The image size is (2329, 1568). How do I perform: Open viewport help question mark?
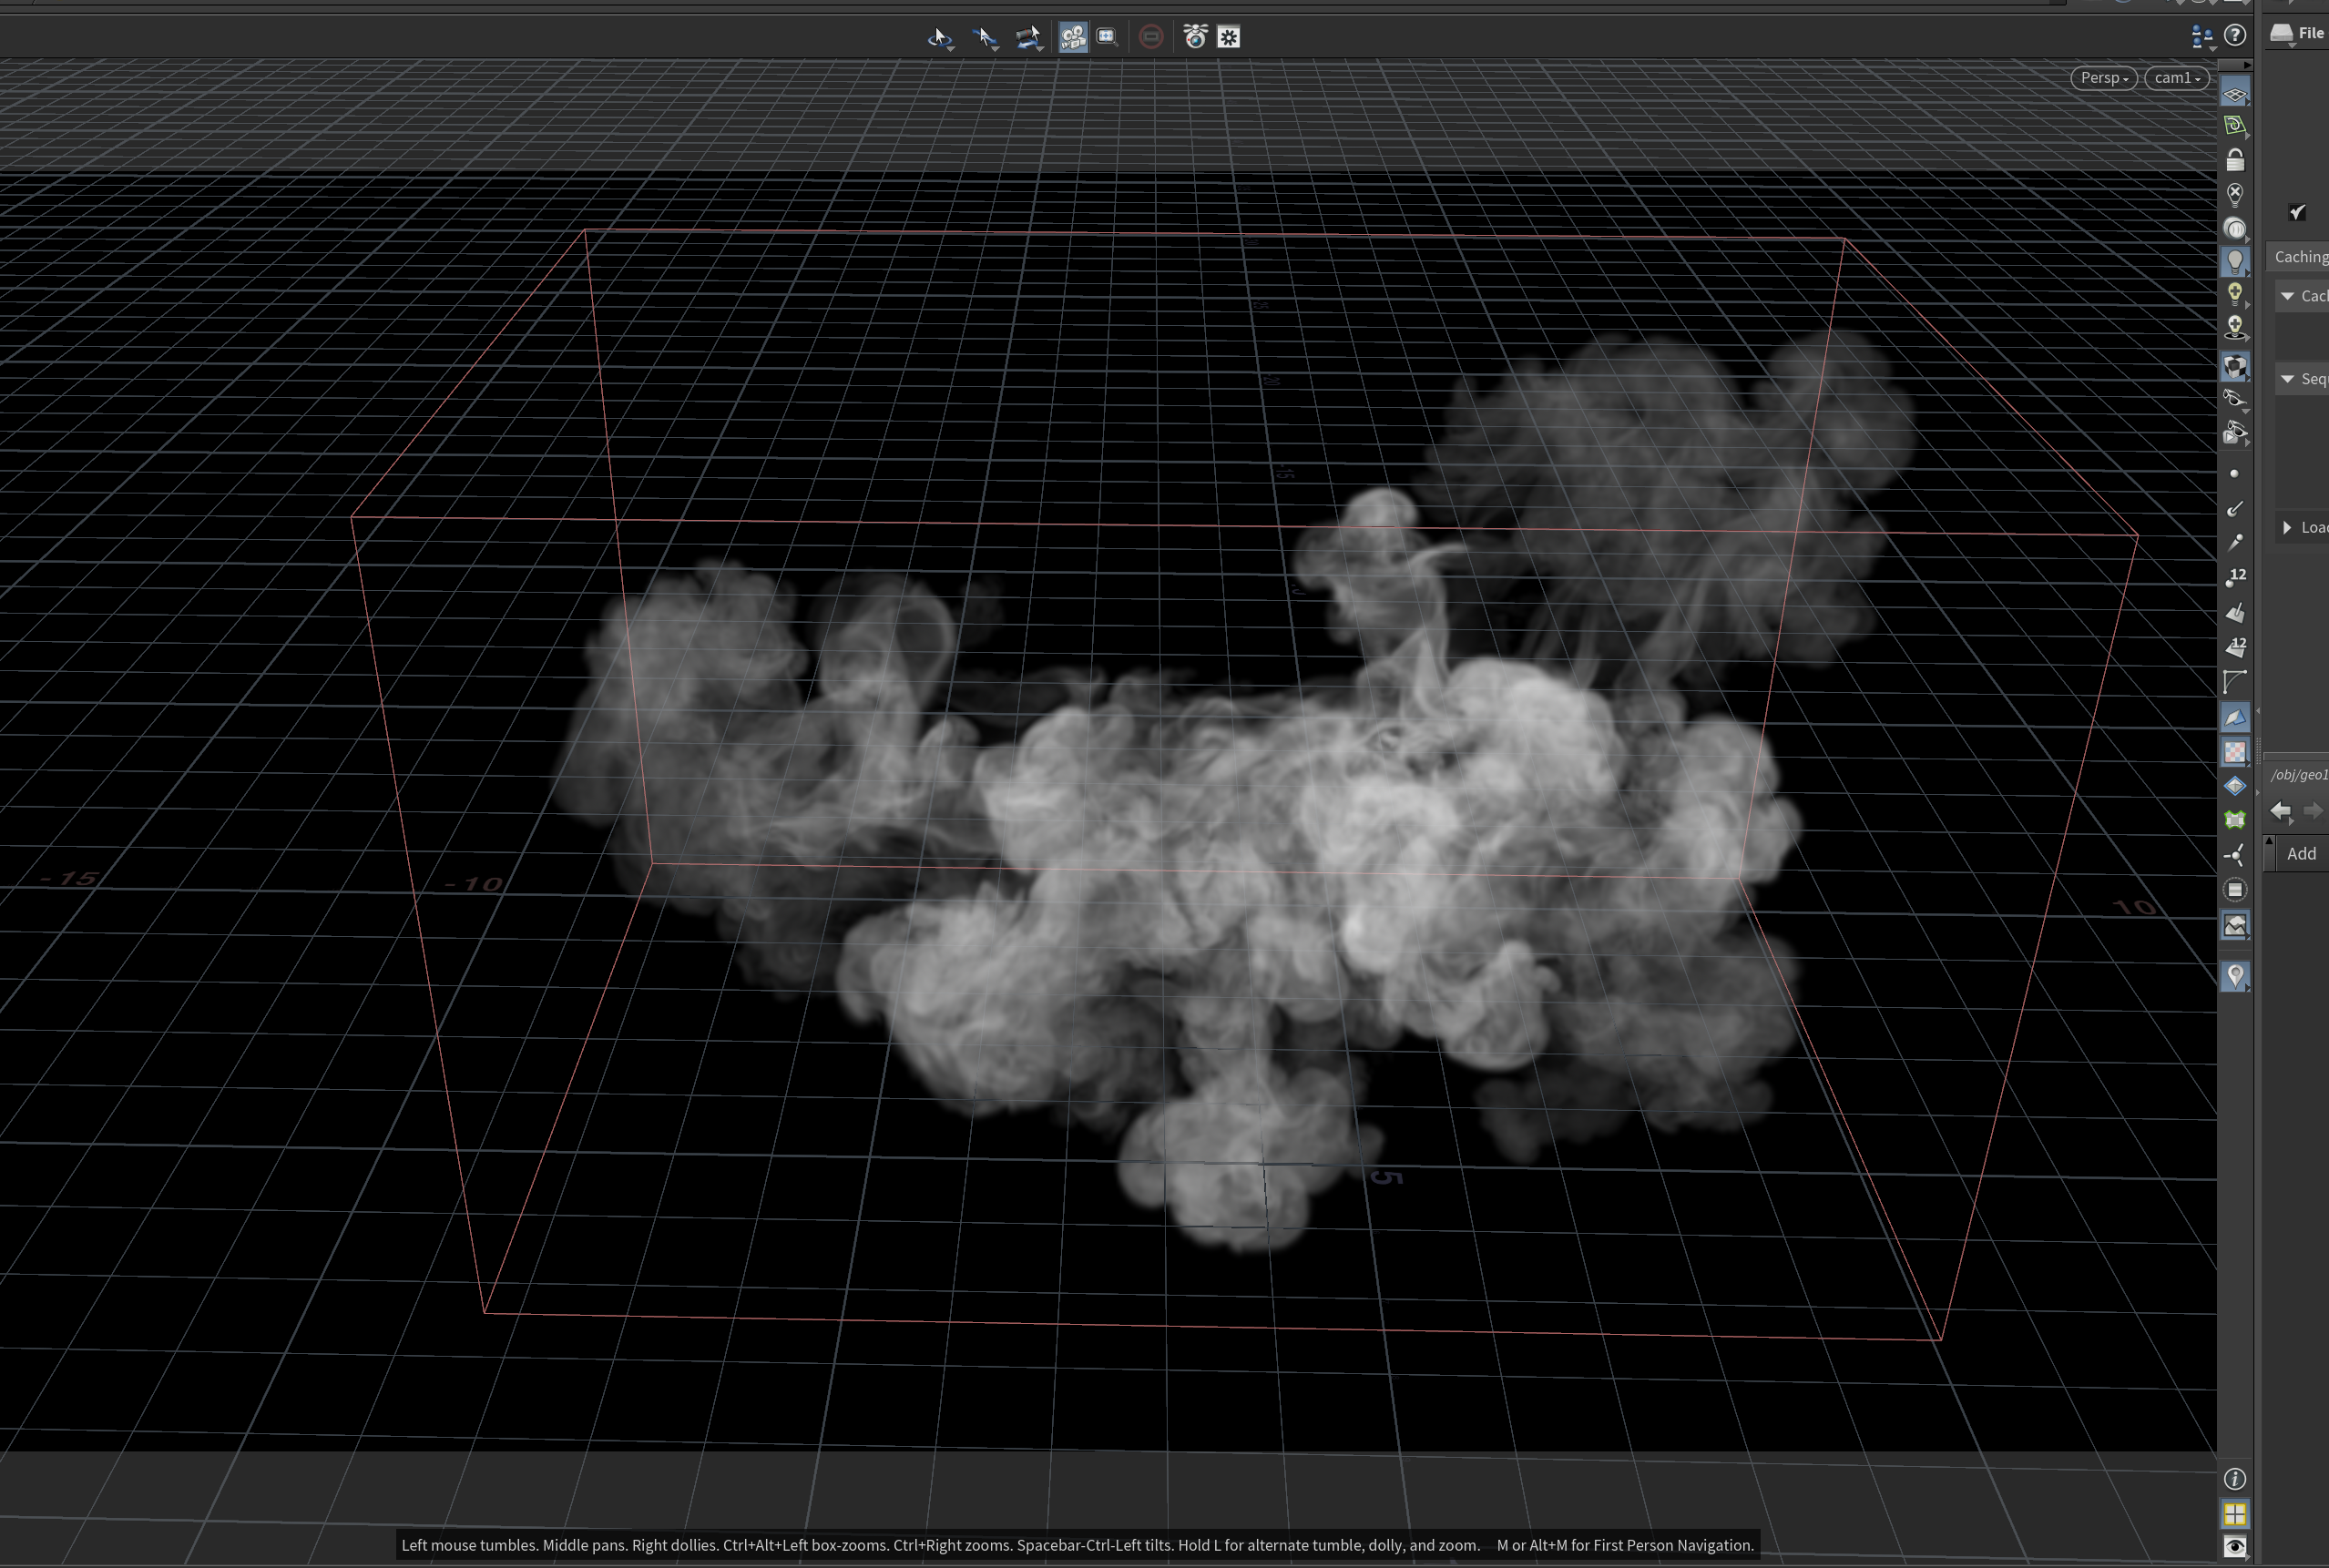pos(2235,35)
